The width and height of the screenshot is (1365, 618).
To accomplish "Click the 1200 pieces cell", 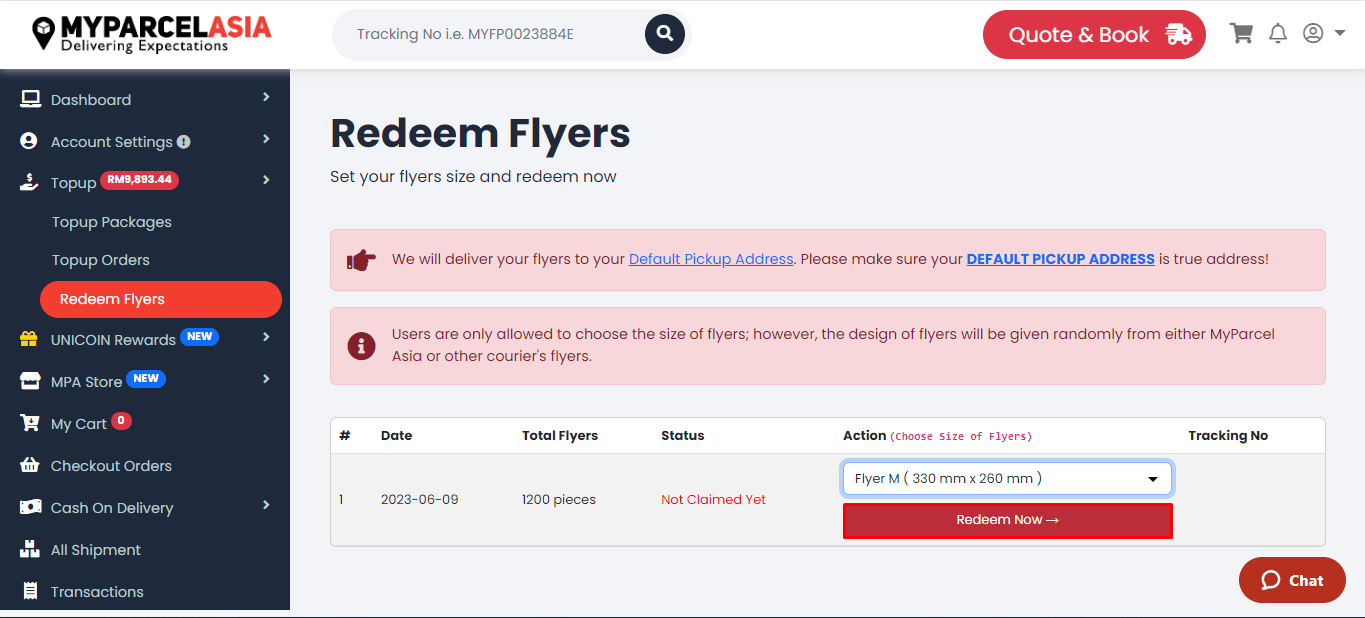I will click(x=559, y=500).
